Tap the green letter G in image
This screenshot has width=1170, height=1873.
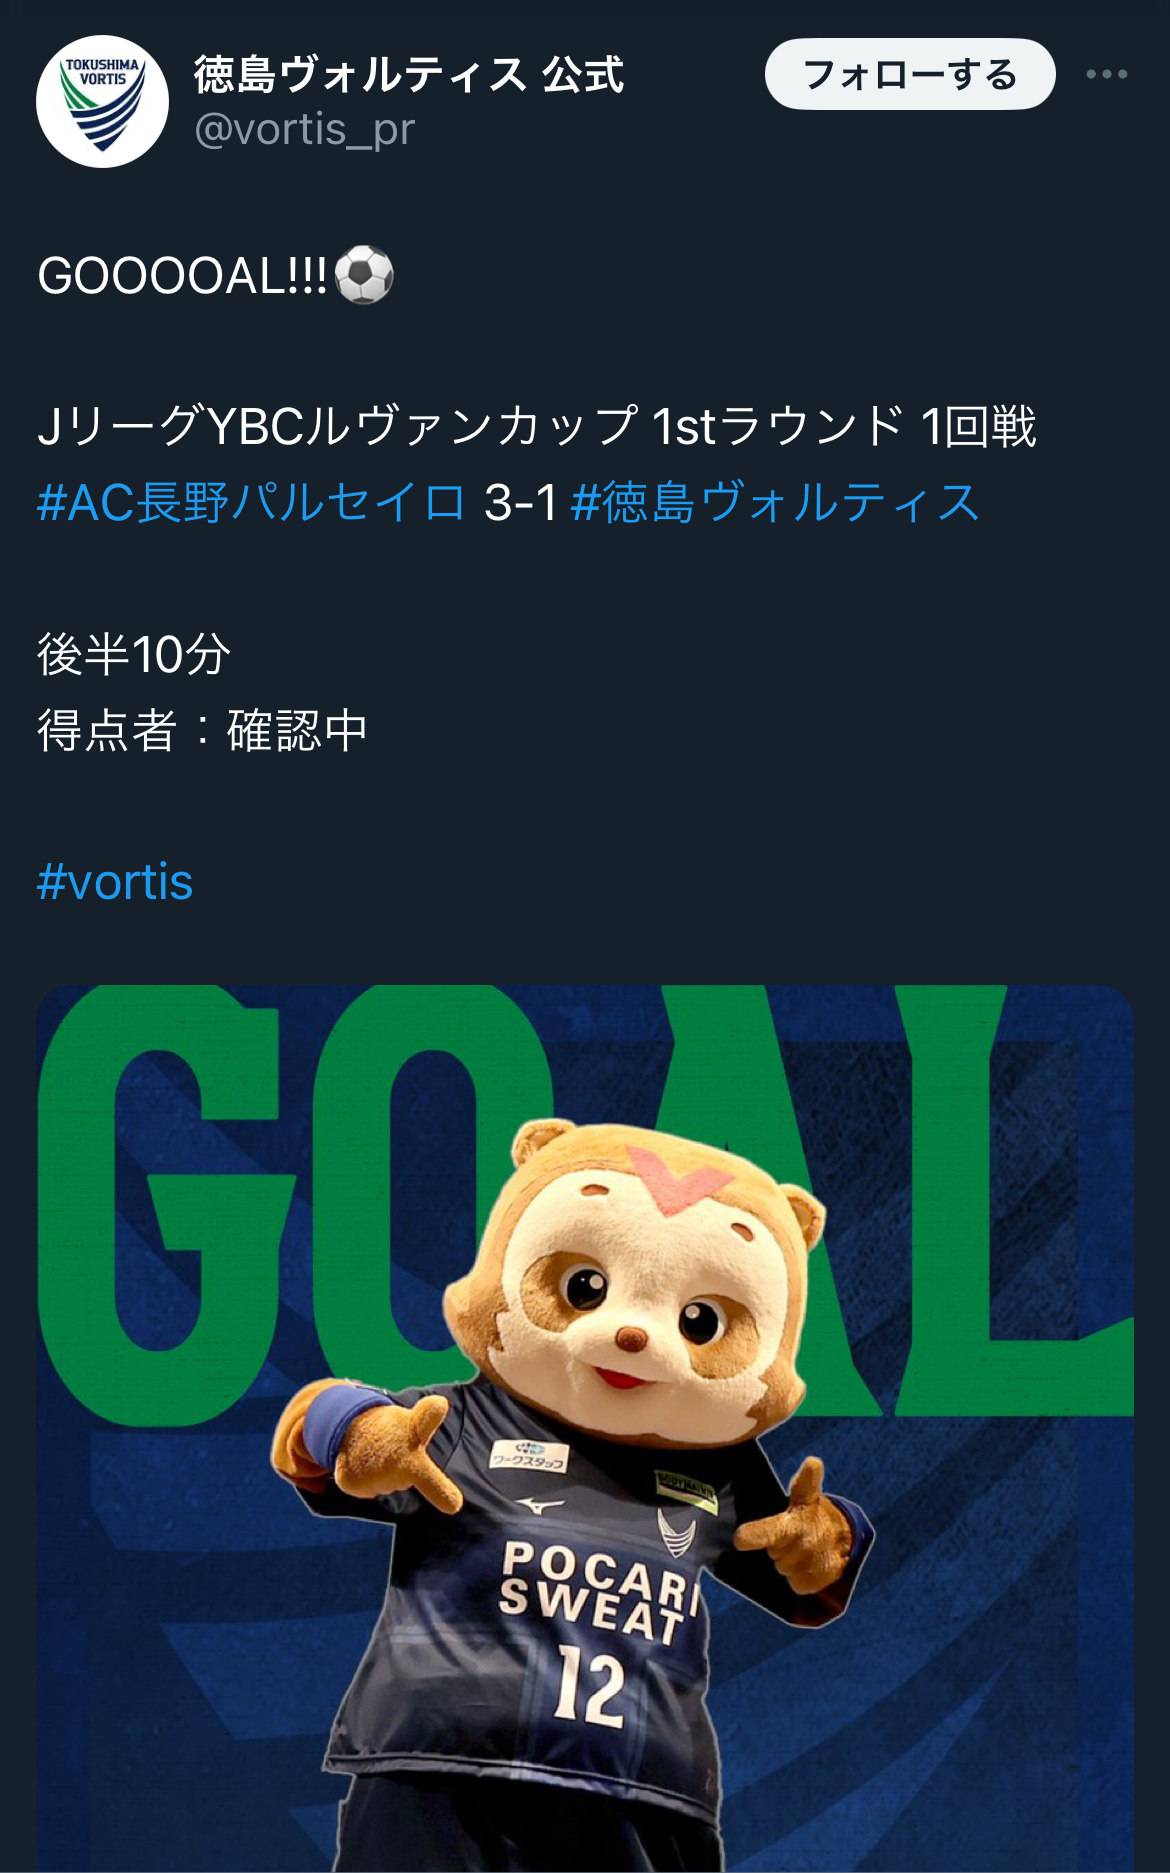coord(160,1200)
